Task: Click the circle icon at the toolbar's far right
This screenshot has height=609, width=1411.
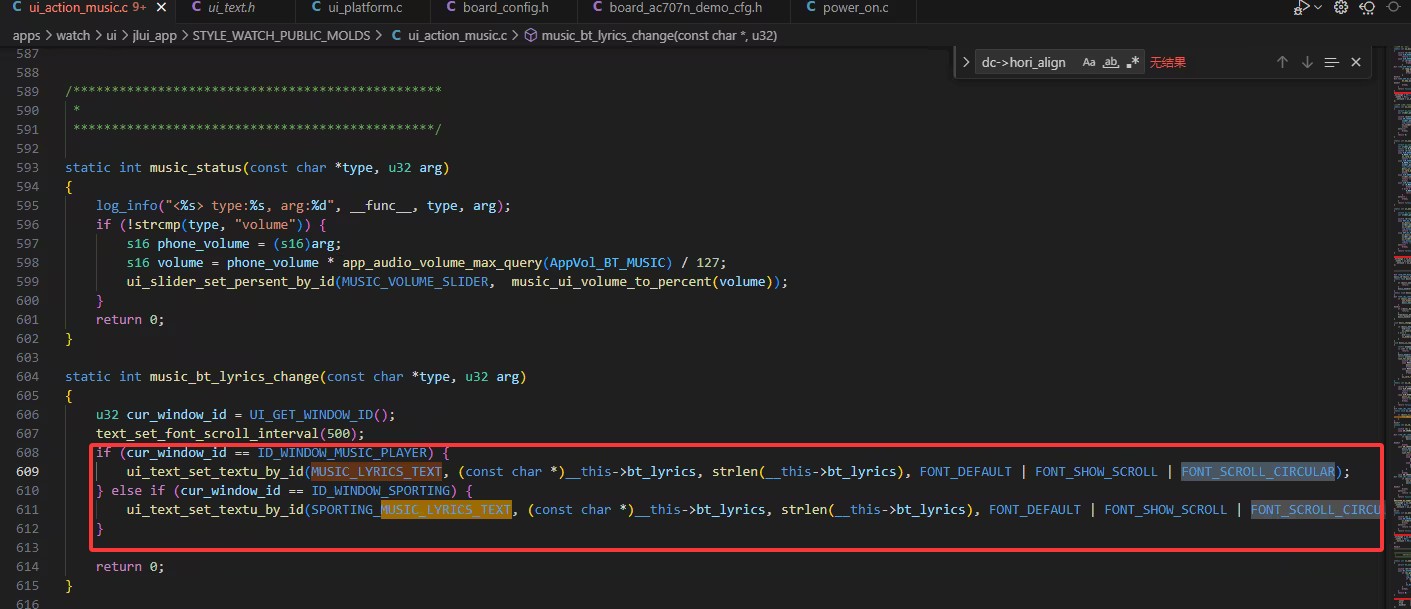Action: [x=1393, y=8]
